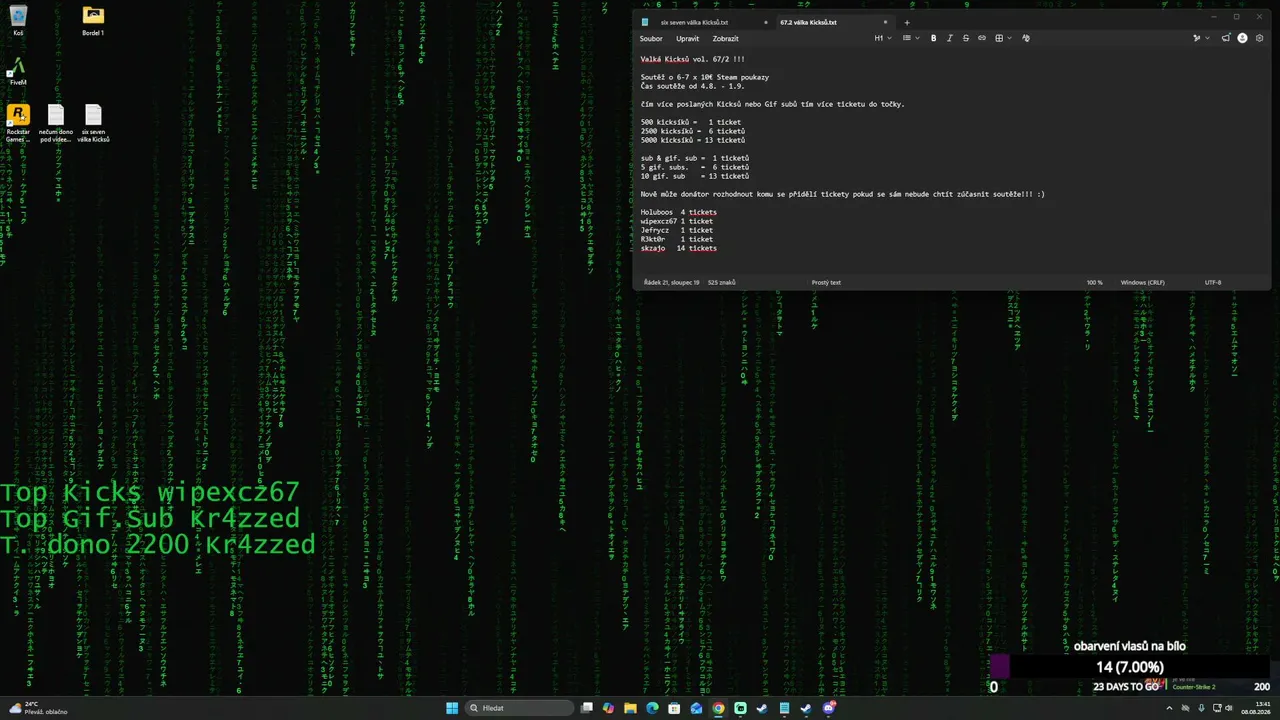Click the line 10 gif. sub = 13 ticketů
The height and width of the screenshot is (720, 1280).
(694, 176)
